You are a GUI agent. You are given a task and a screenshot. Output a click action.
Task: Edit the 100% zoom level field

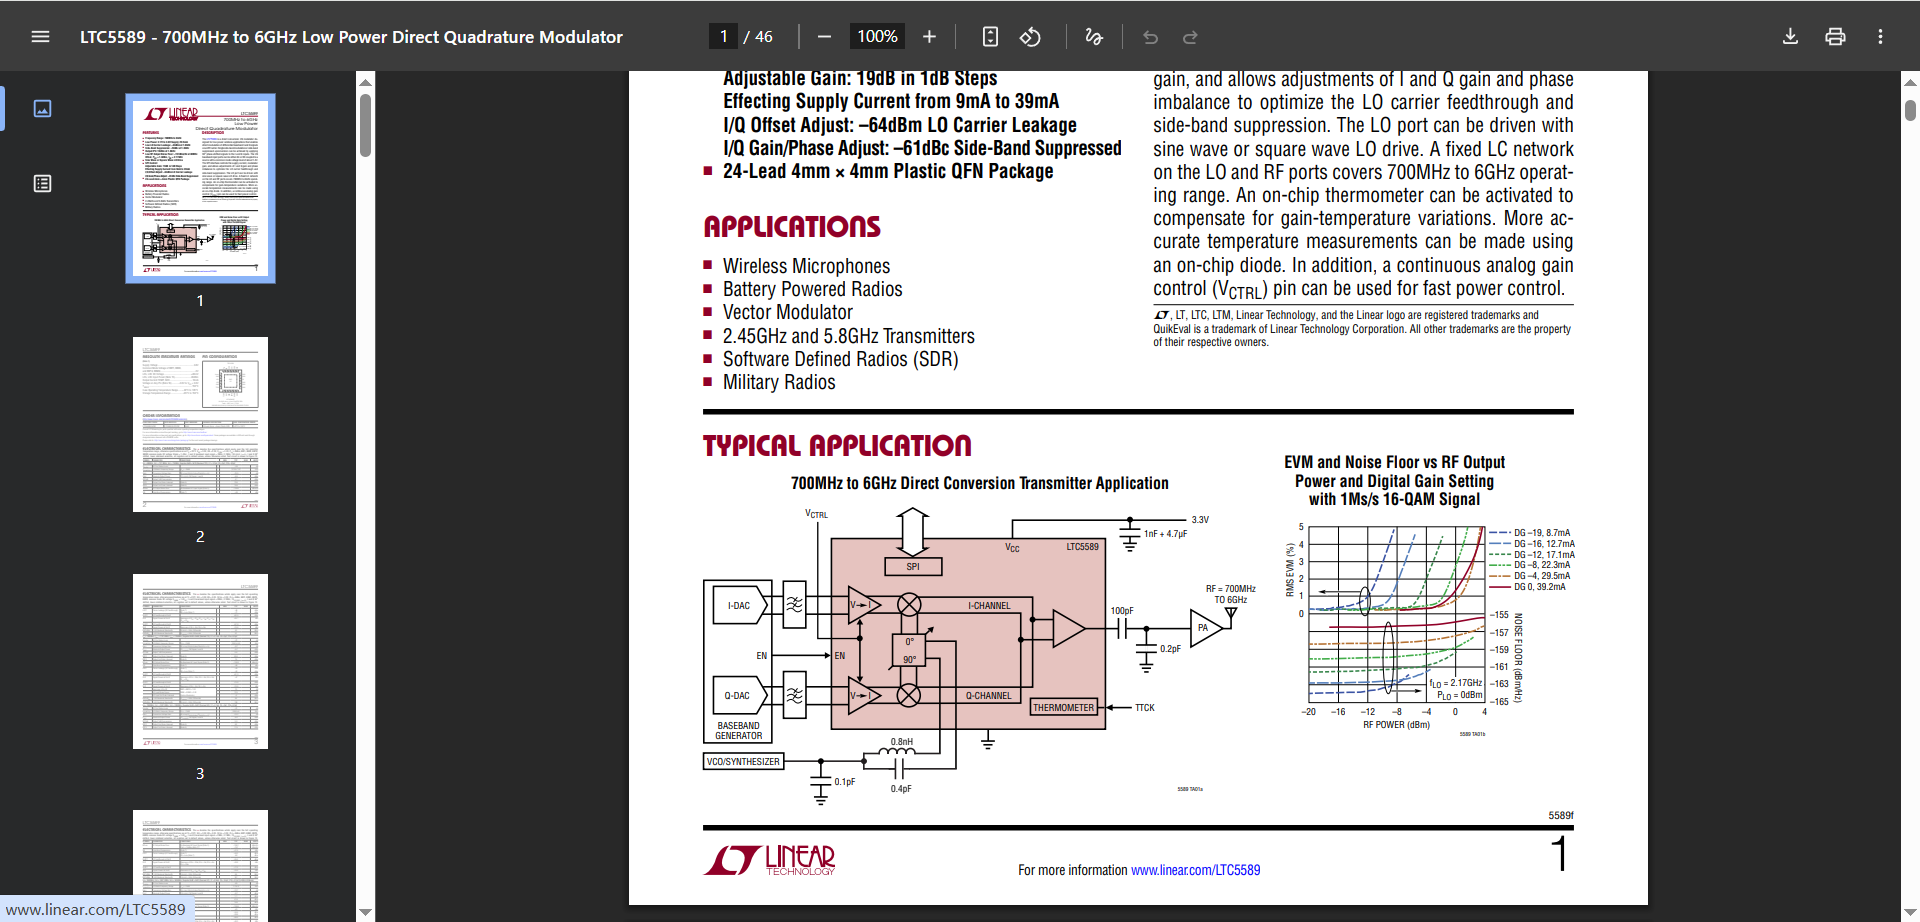[x=877, y=37]
